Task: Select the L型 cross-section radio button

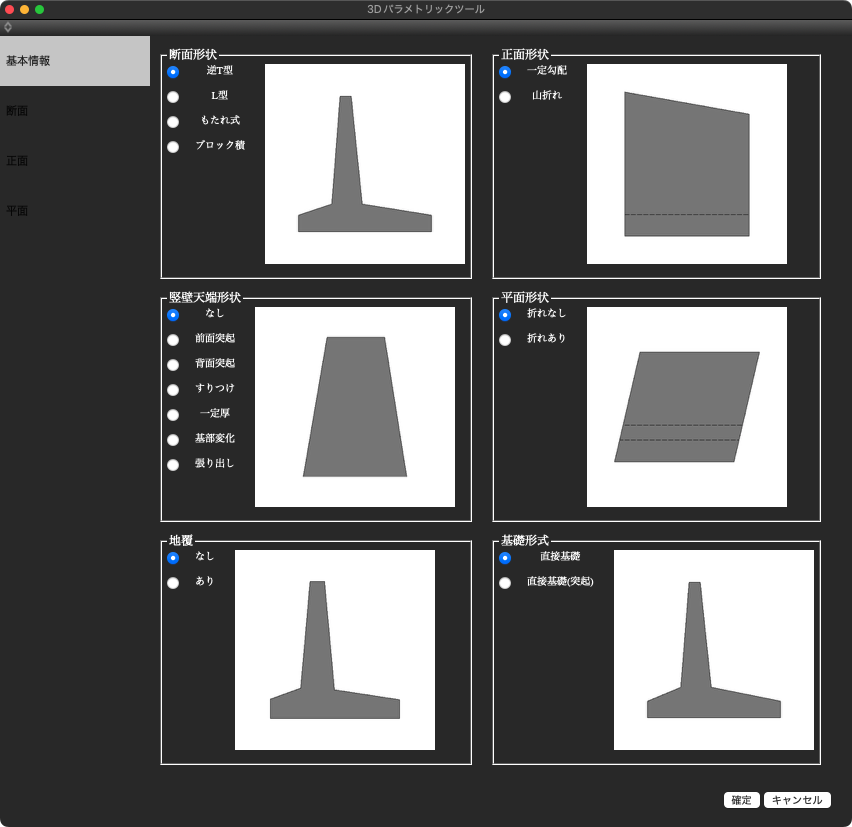Action: click(x=173, y=97)
